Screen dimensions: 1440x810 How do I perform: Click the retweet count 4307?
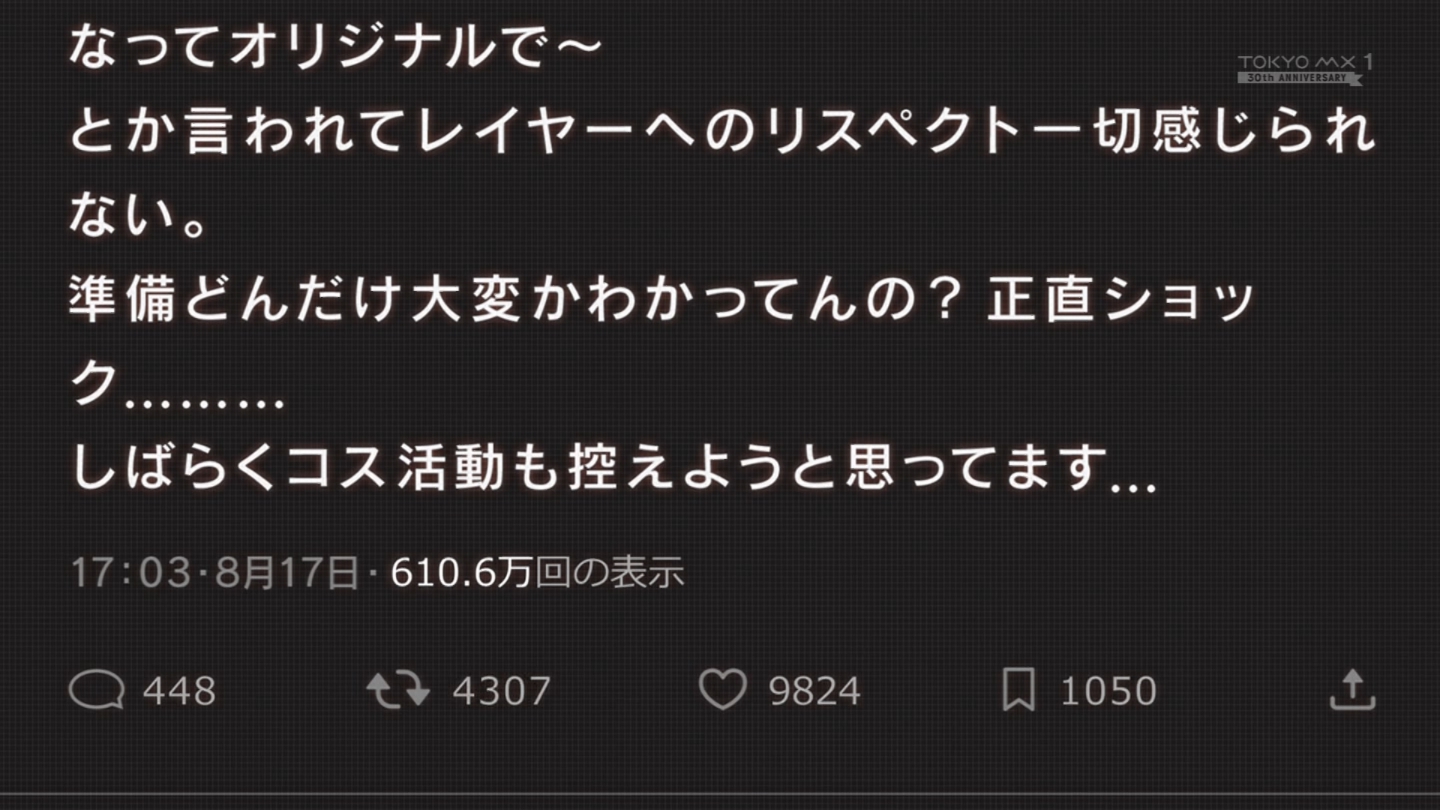point(501,691)
